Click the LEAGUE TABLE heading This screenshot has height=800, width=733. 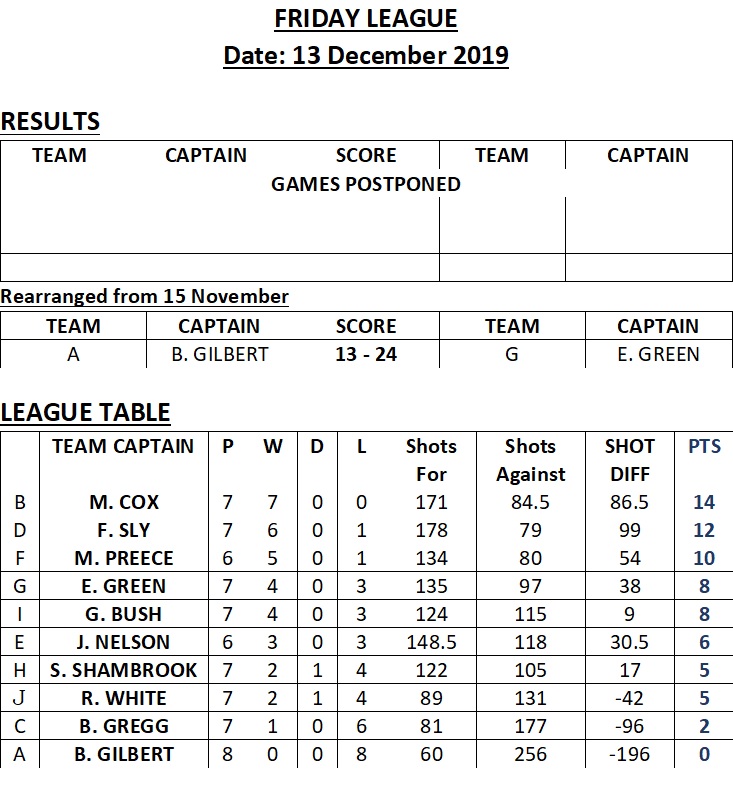click(85, 412)
